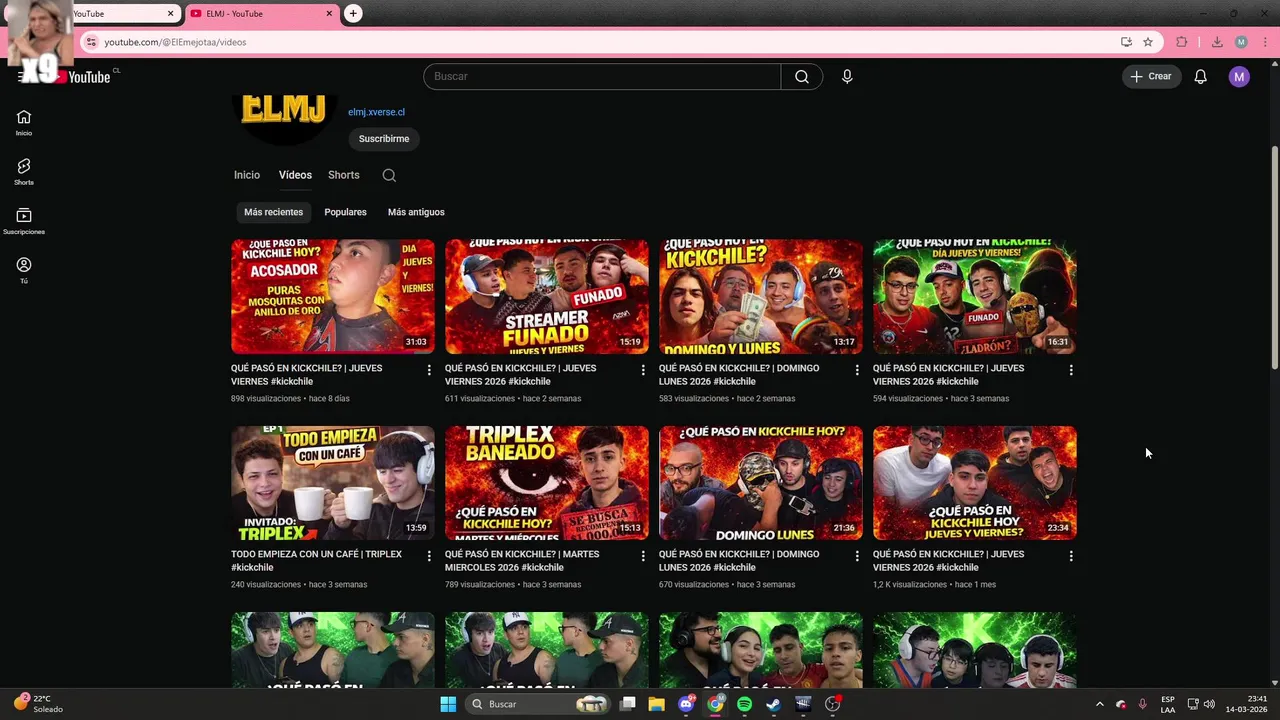
Task: Open YouTube logo home link
Action: [82, 77]
